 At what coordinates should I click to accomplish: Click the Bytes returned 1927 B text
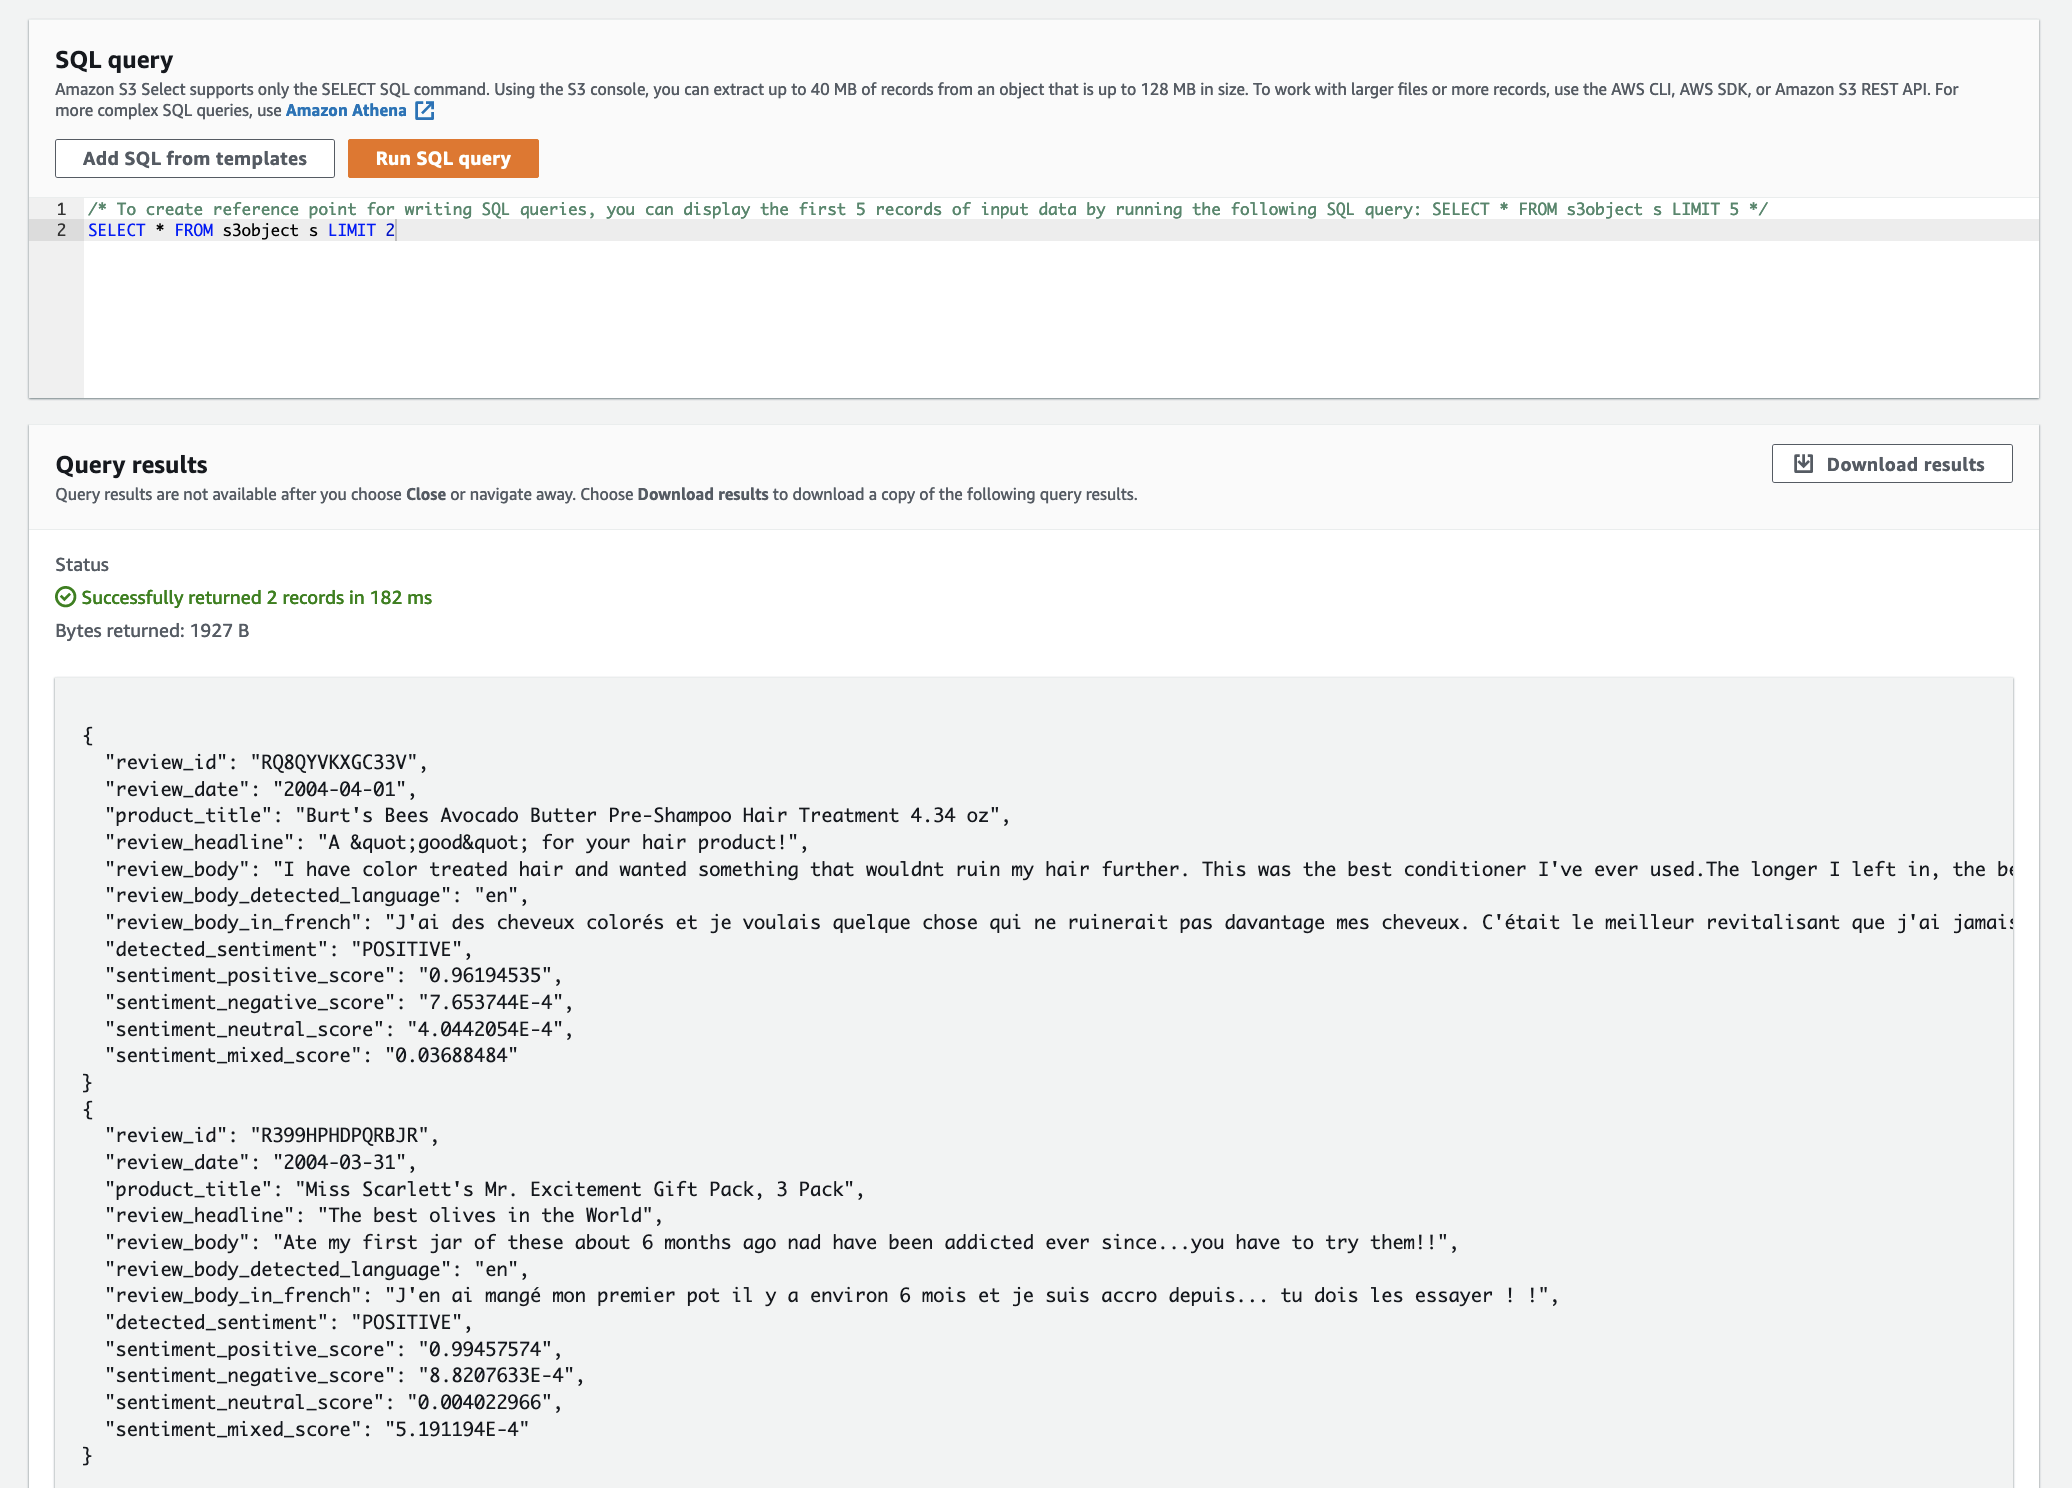(x=152, y=631)
